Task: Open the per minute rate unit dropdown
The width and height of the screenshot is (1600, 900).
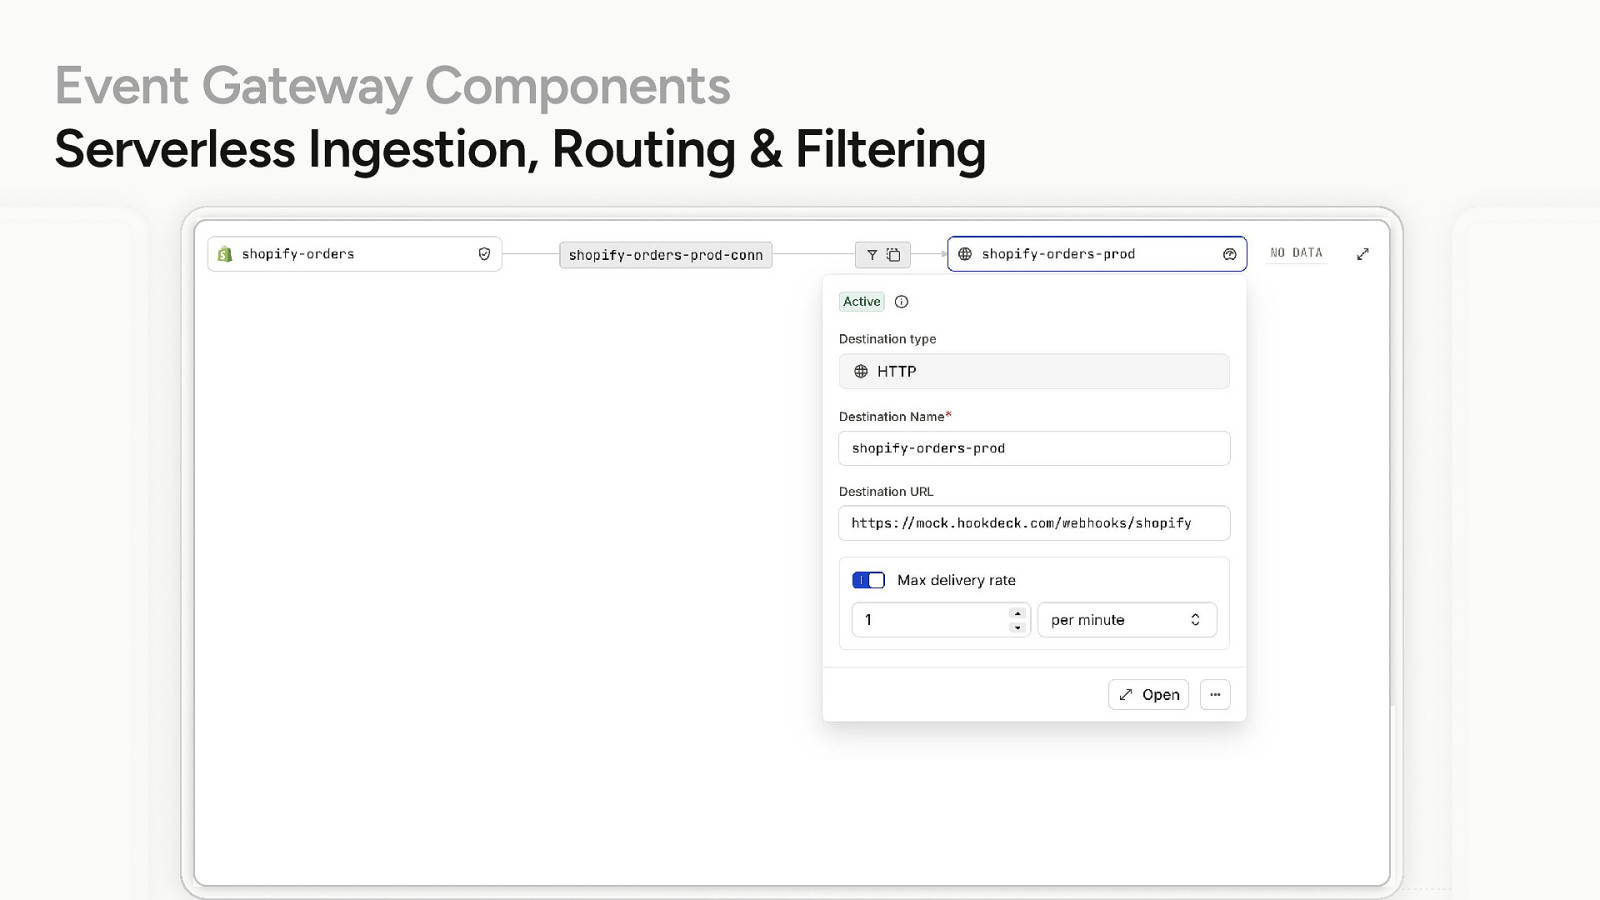Action: point(1126,620)
